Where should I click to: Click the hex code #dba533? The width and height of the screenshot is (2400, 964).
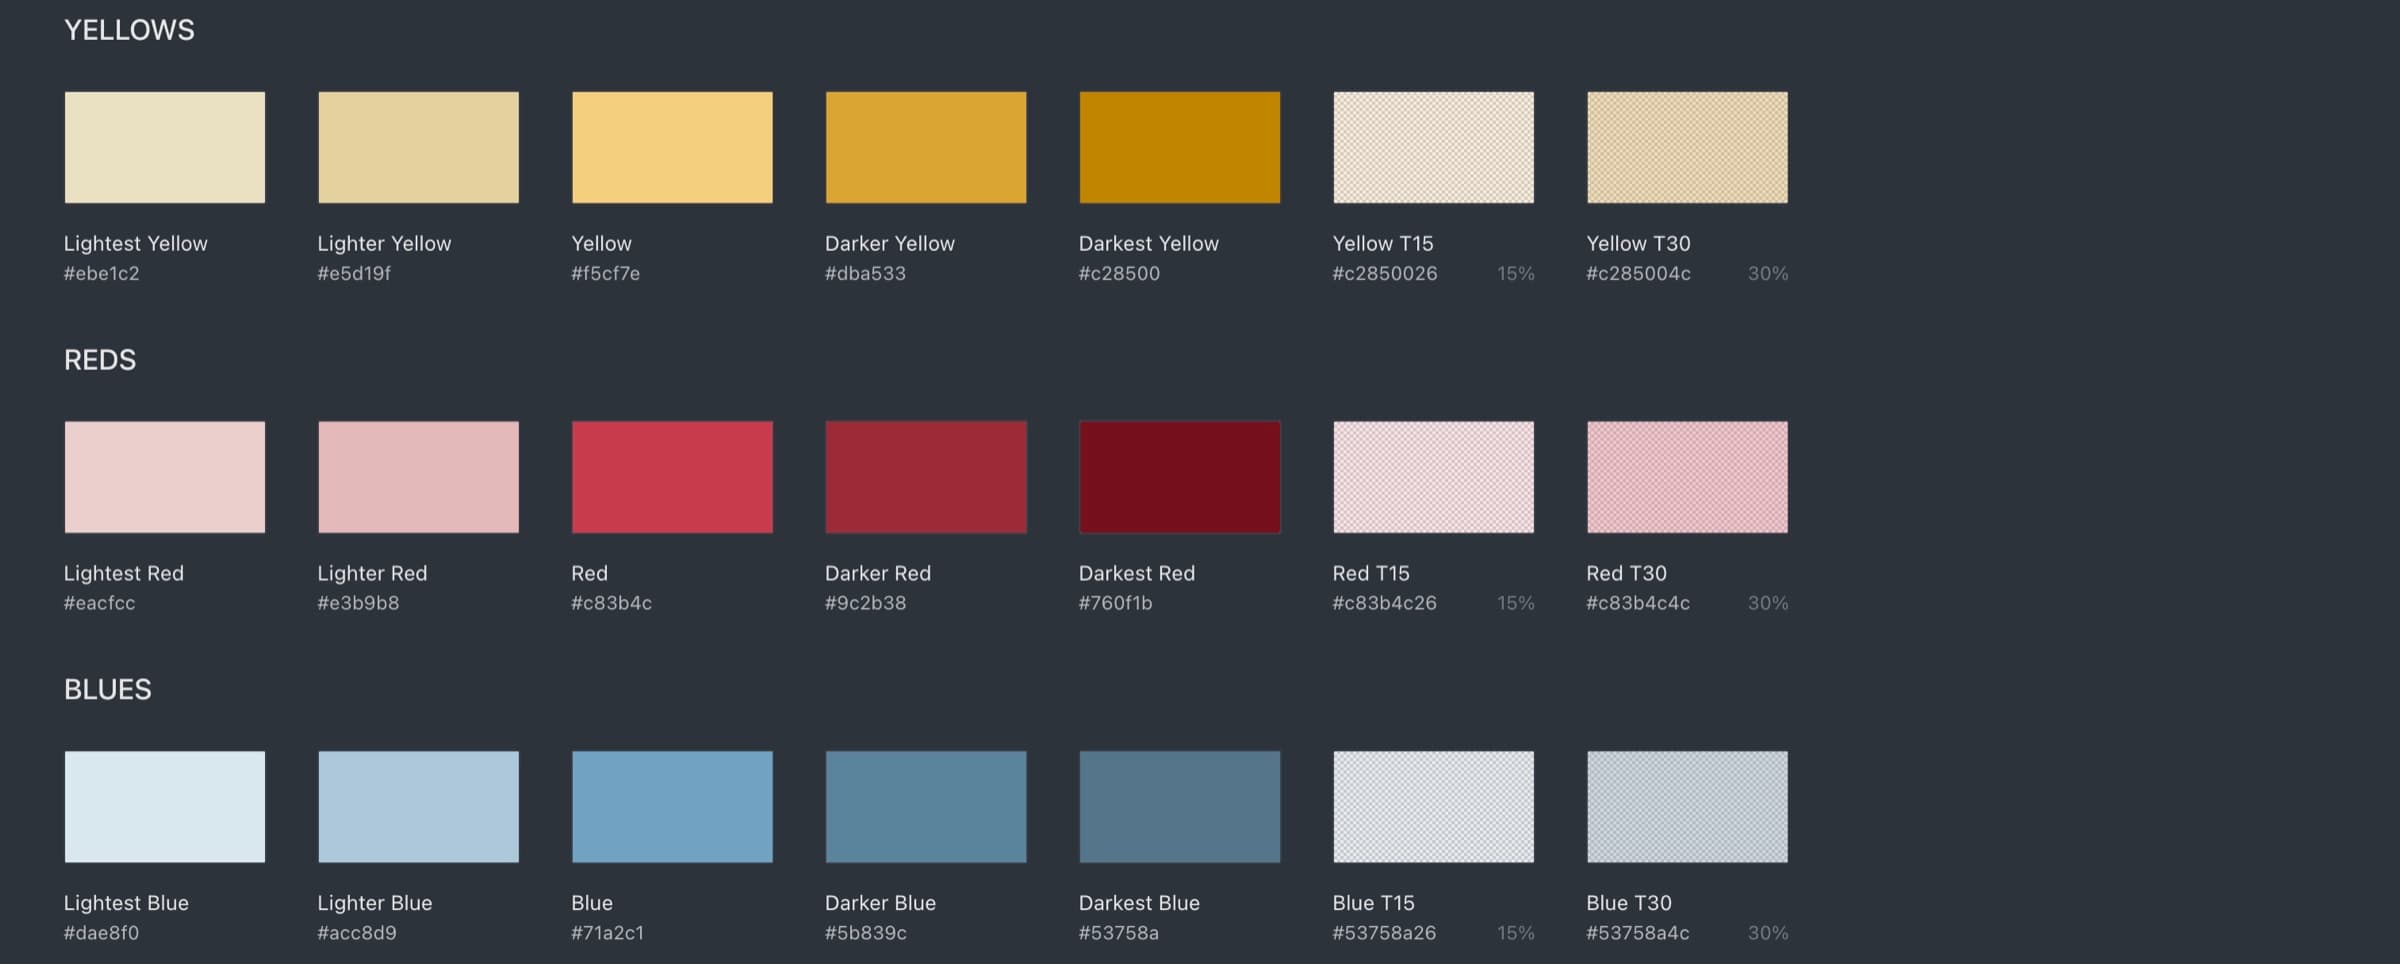pyautogui.click(x=865, y=273)
